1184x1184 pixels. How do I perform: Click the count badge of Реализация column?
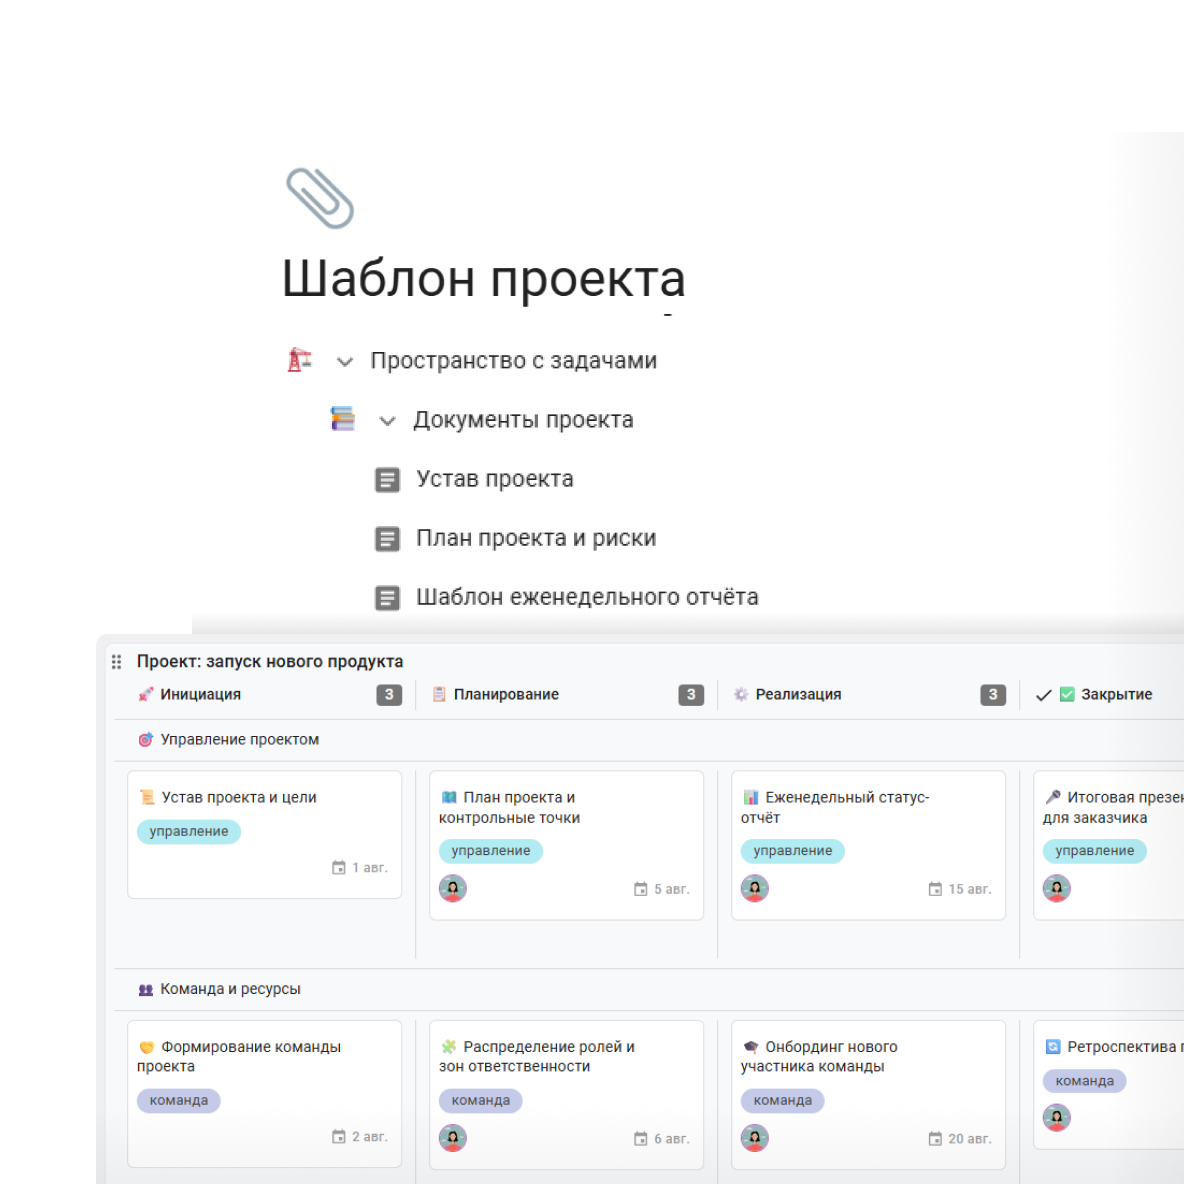993,695
